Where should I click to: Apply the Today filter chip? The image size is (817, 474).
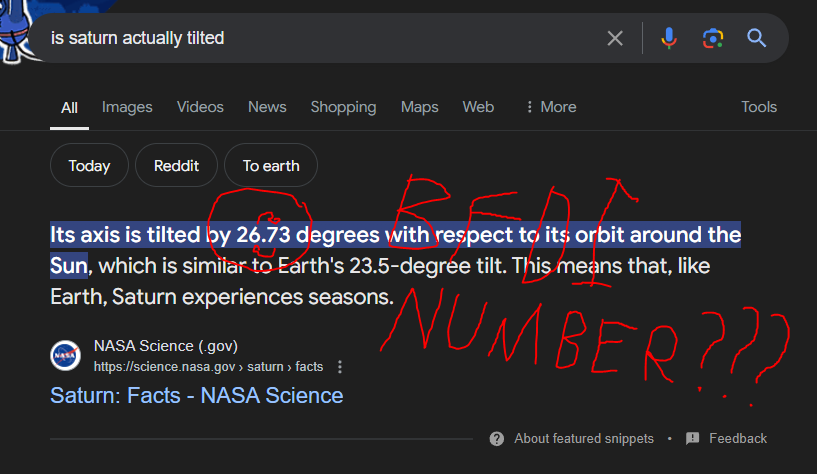[x=89, y=166]
